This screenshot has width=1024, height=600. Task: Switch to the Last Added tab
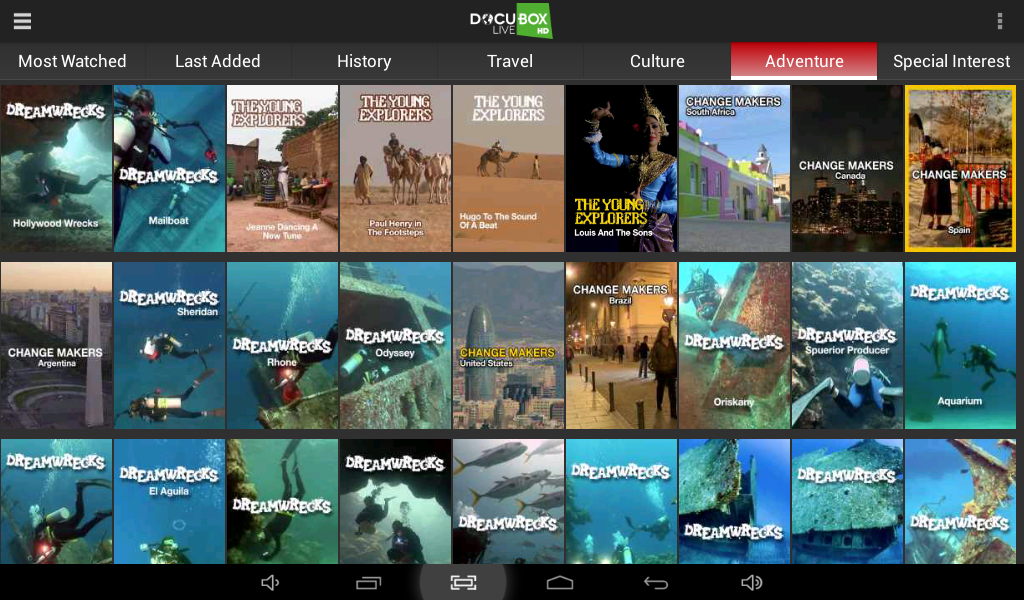(218, 61)
